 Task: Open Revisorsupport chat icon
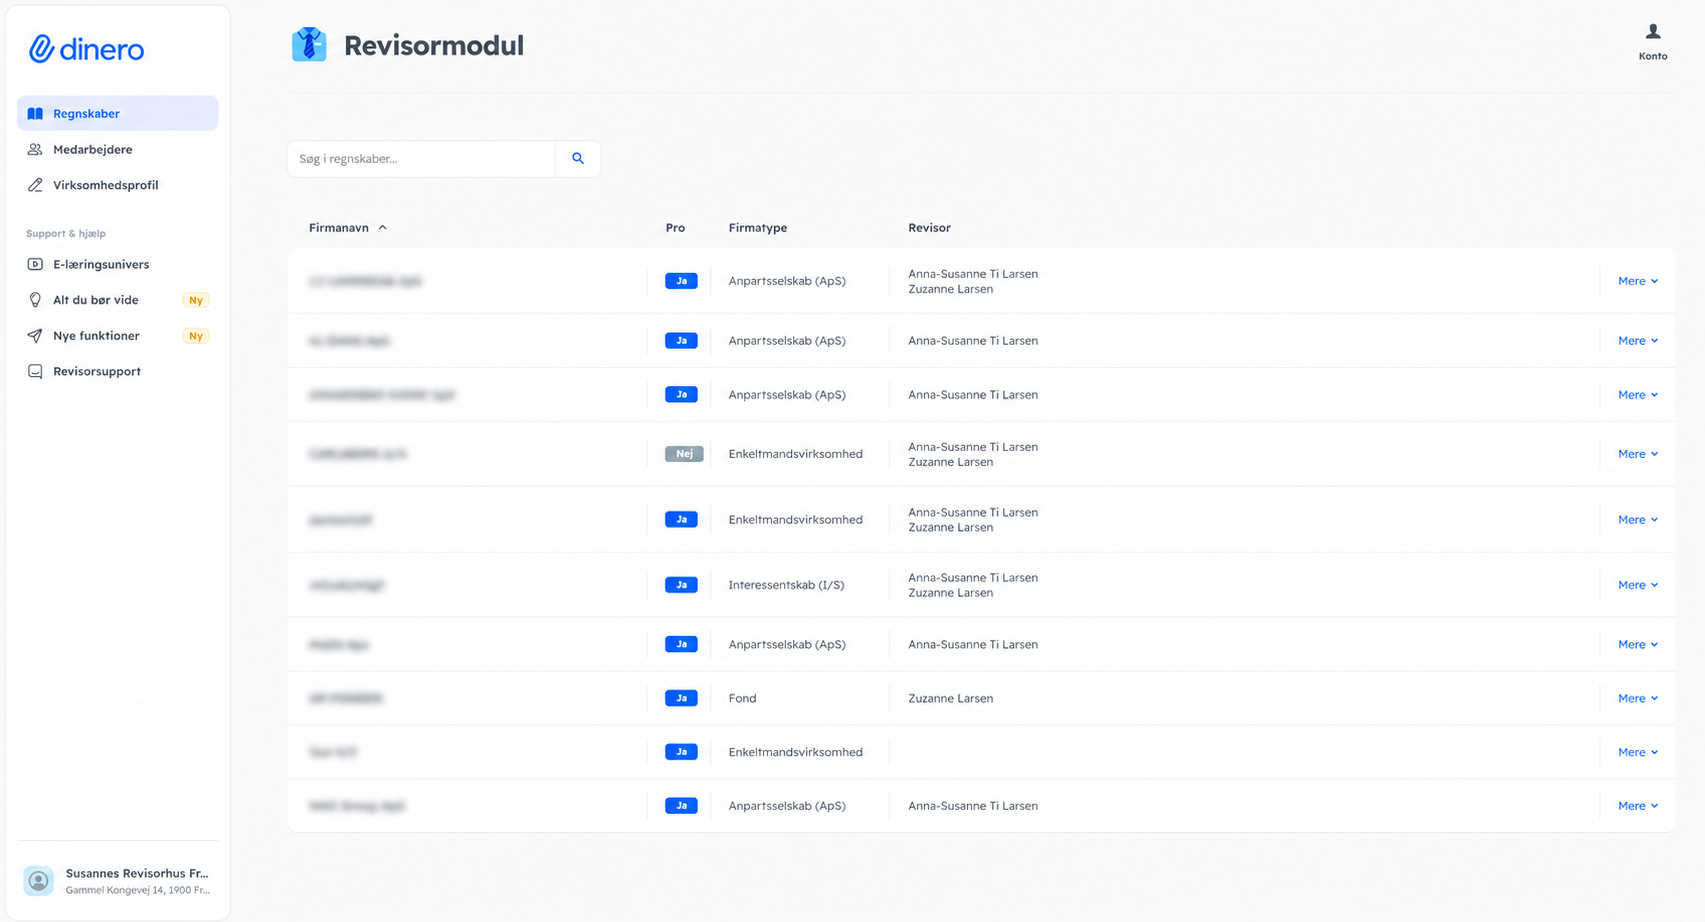35,371
